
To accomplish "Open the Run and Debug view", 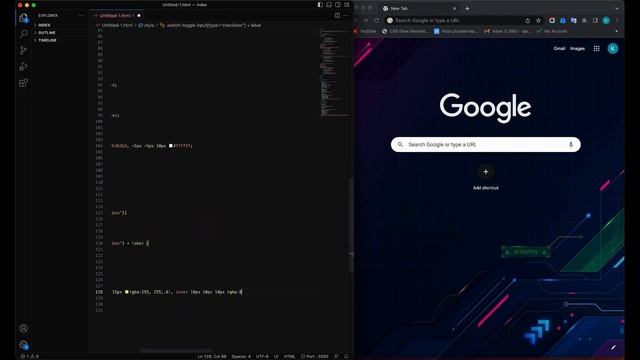I will click(x=23, y=66).
